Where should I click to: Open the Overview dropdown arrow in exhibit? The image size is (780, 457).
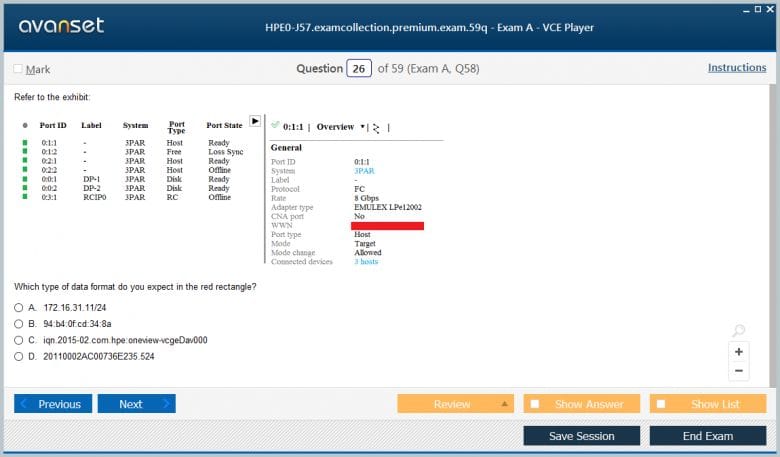[x=362, y=127]
